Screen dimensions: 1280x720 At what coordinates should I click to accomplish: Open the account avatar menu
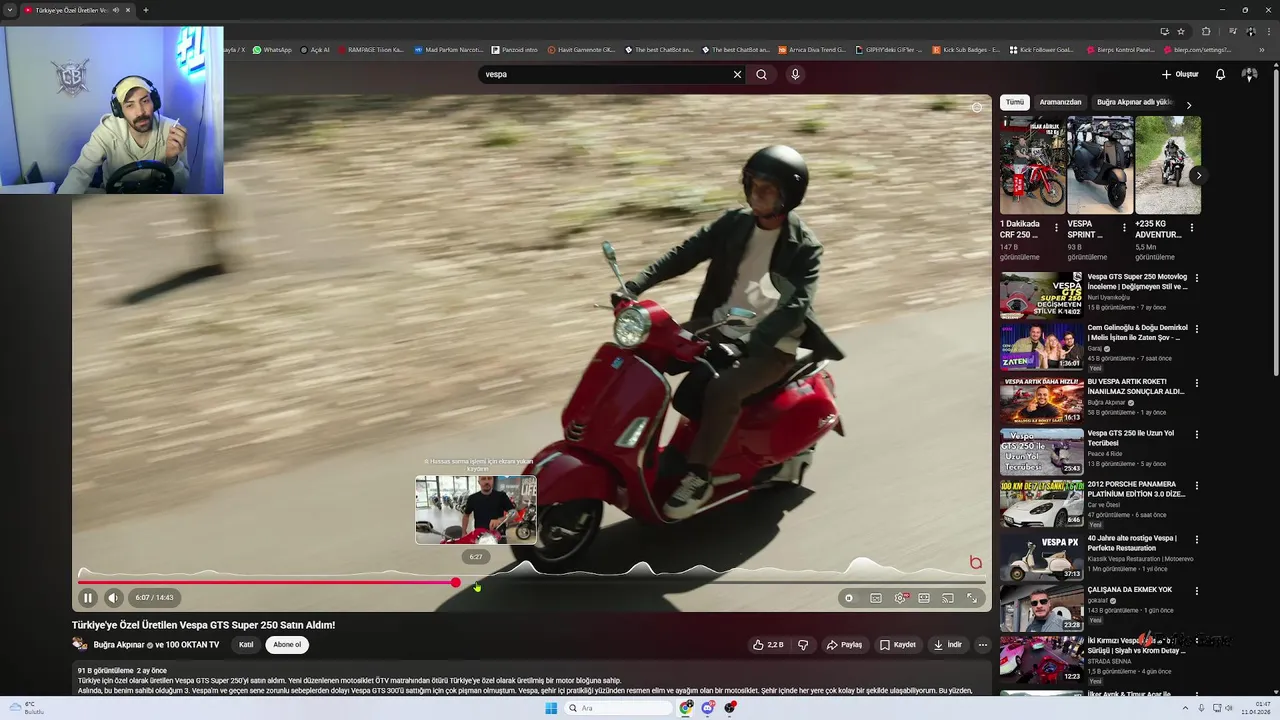click(1250, 74)
